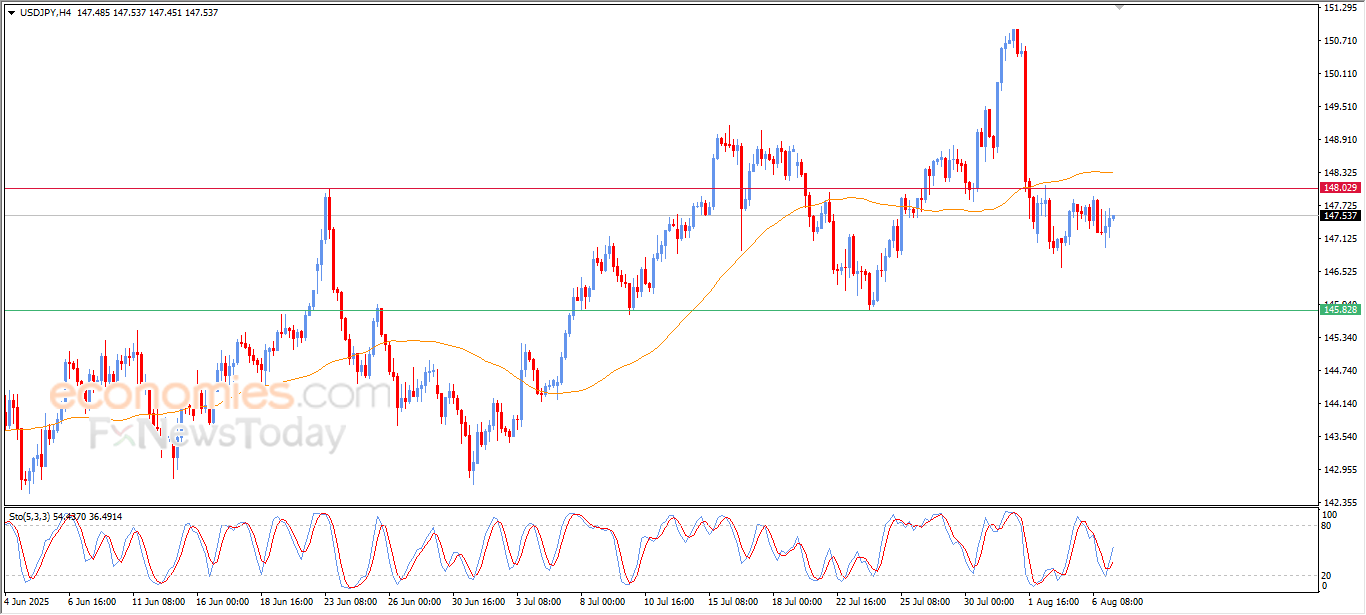Click the 144.140 price axis label
The height and width of the screenshot is (615, 1366).
click(x=1340, y=404)
